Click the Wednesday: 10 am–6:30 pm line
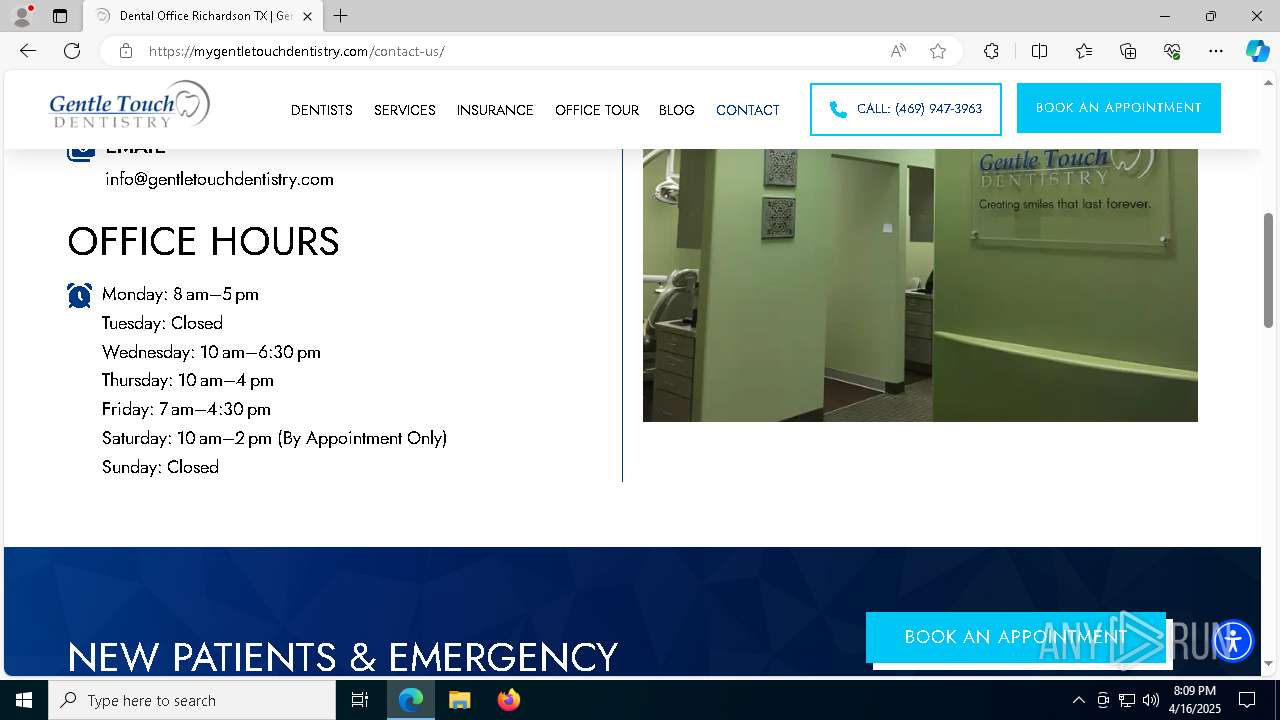Screen dimensions: 1280x720 (211, 352)
